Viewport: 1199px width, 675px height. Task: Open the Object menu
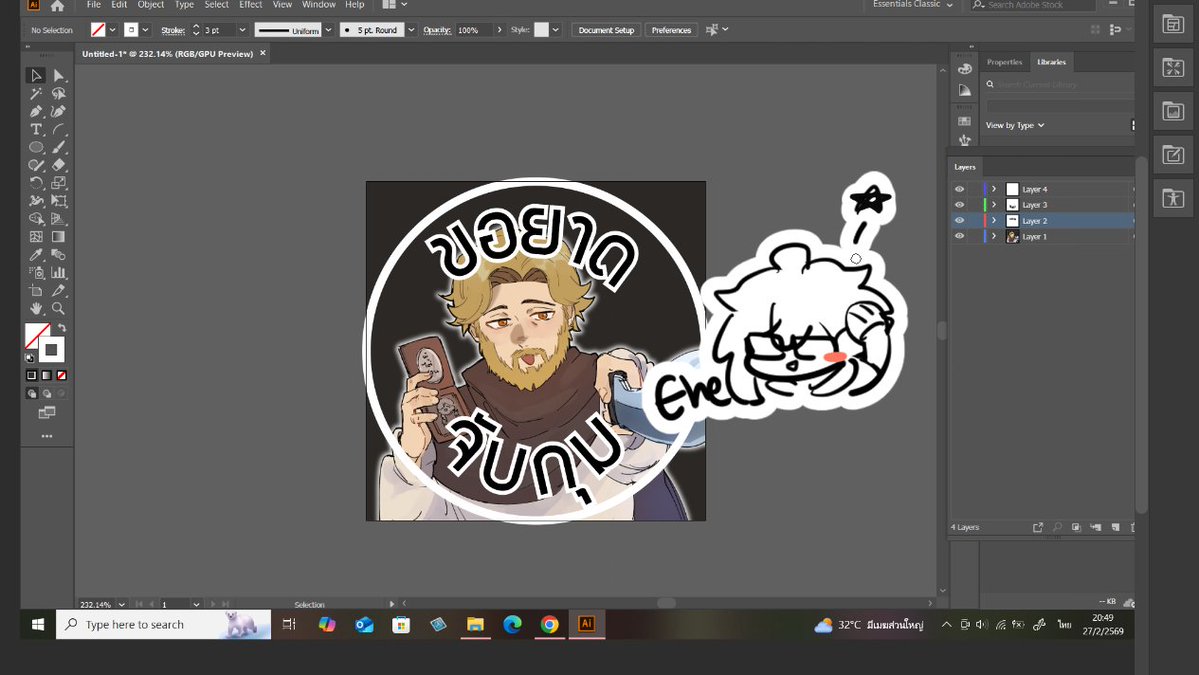point(151,5)
